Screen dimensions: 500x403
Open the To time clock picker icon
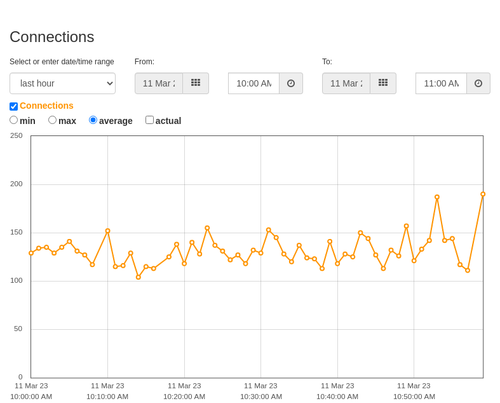[x=478, y=83]
